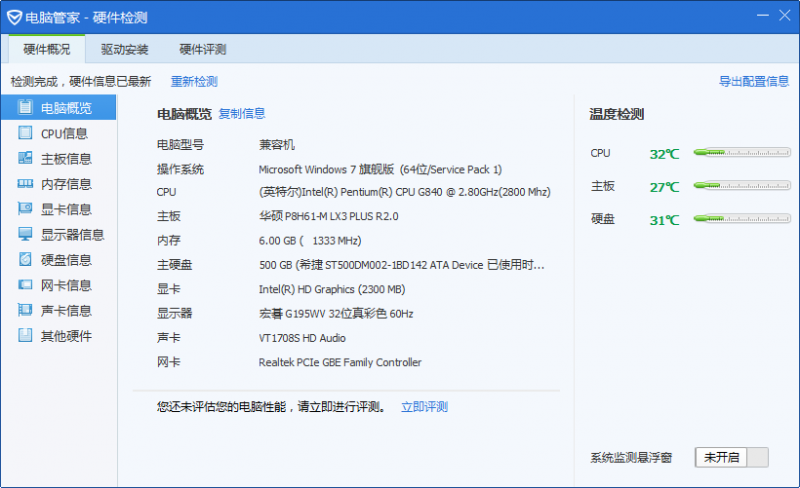The height and width of the screenshot is (488, 800).
Task: Open the 显示器信息 monitor icon
Action: [x=24, y=234]
